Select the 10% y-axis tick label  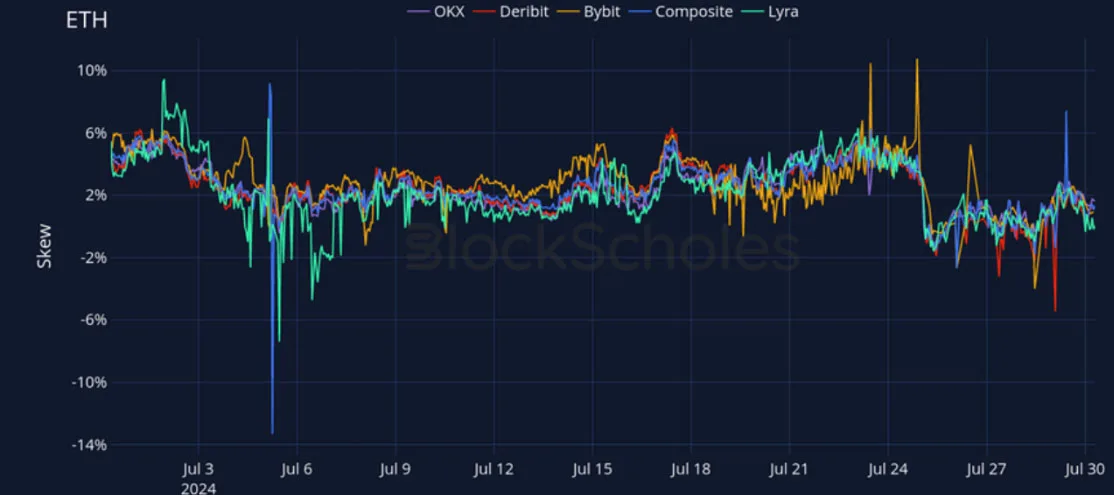point(92,71)
